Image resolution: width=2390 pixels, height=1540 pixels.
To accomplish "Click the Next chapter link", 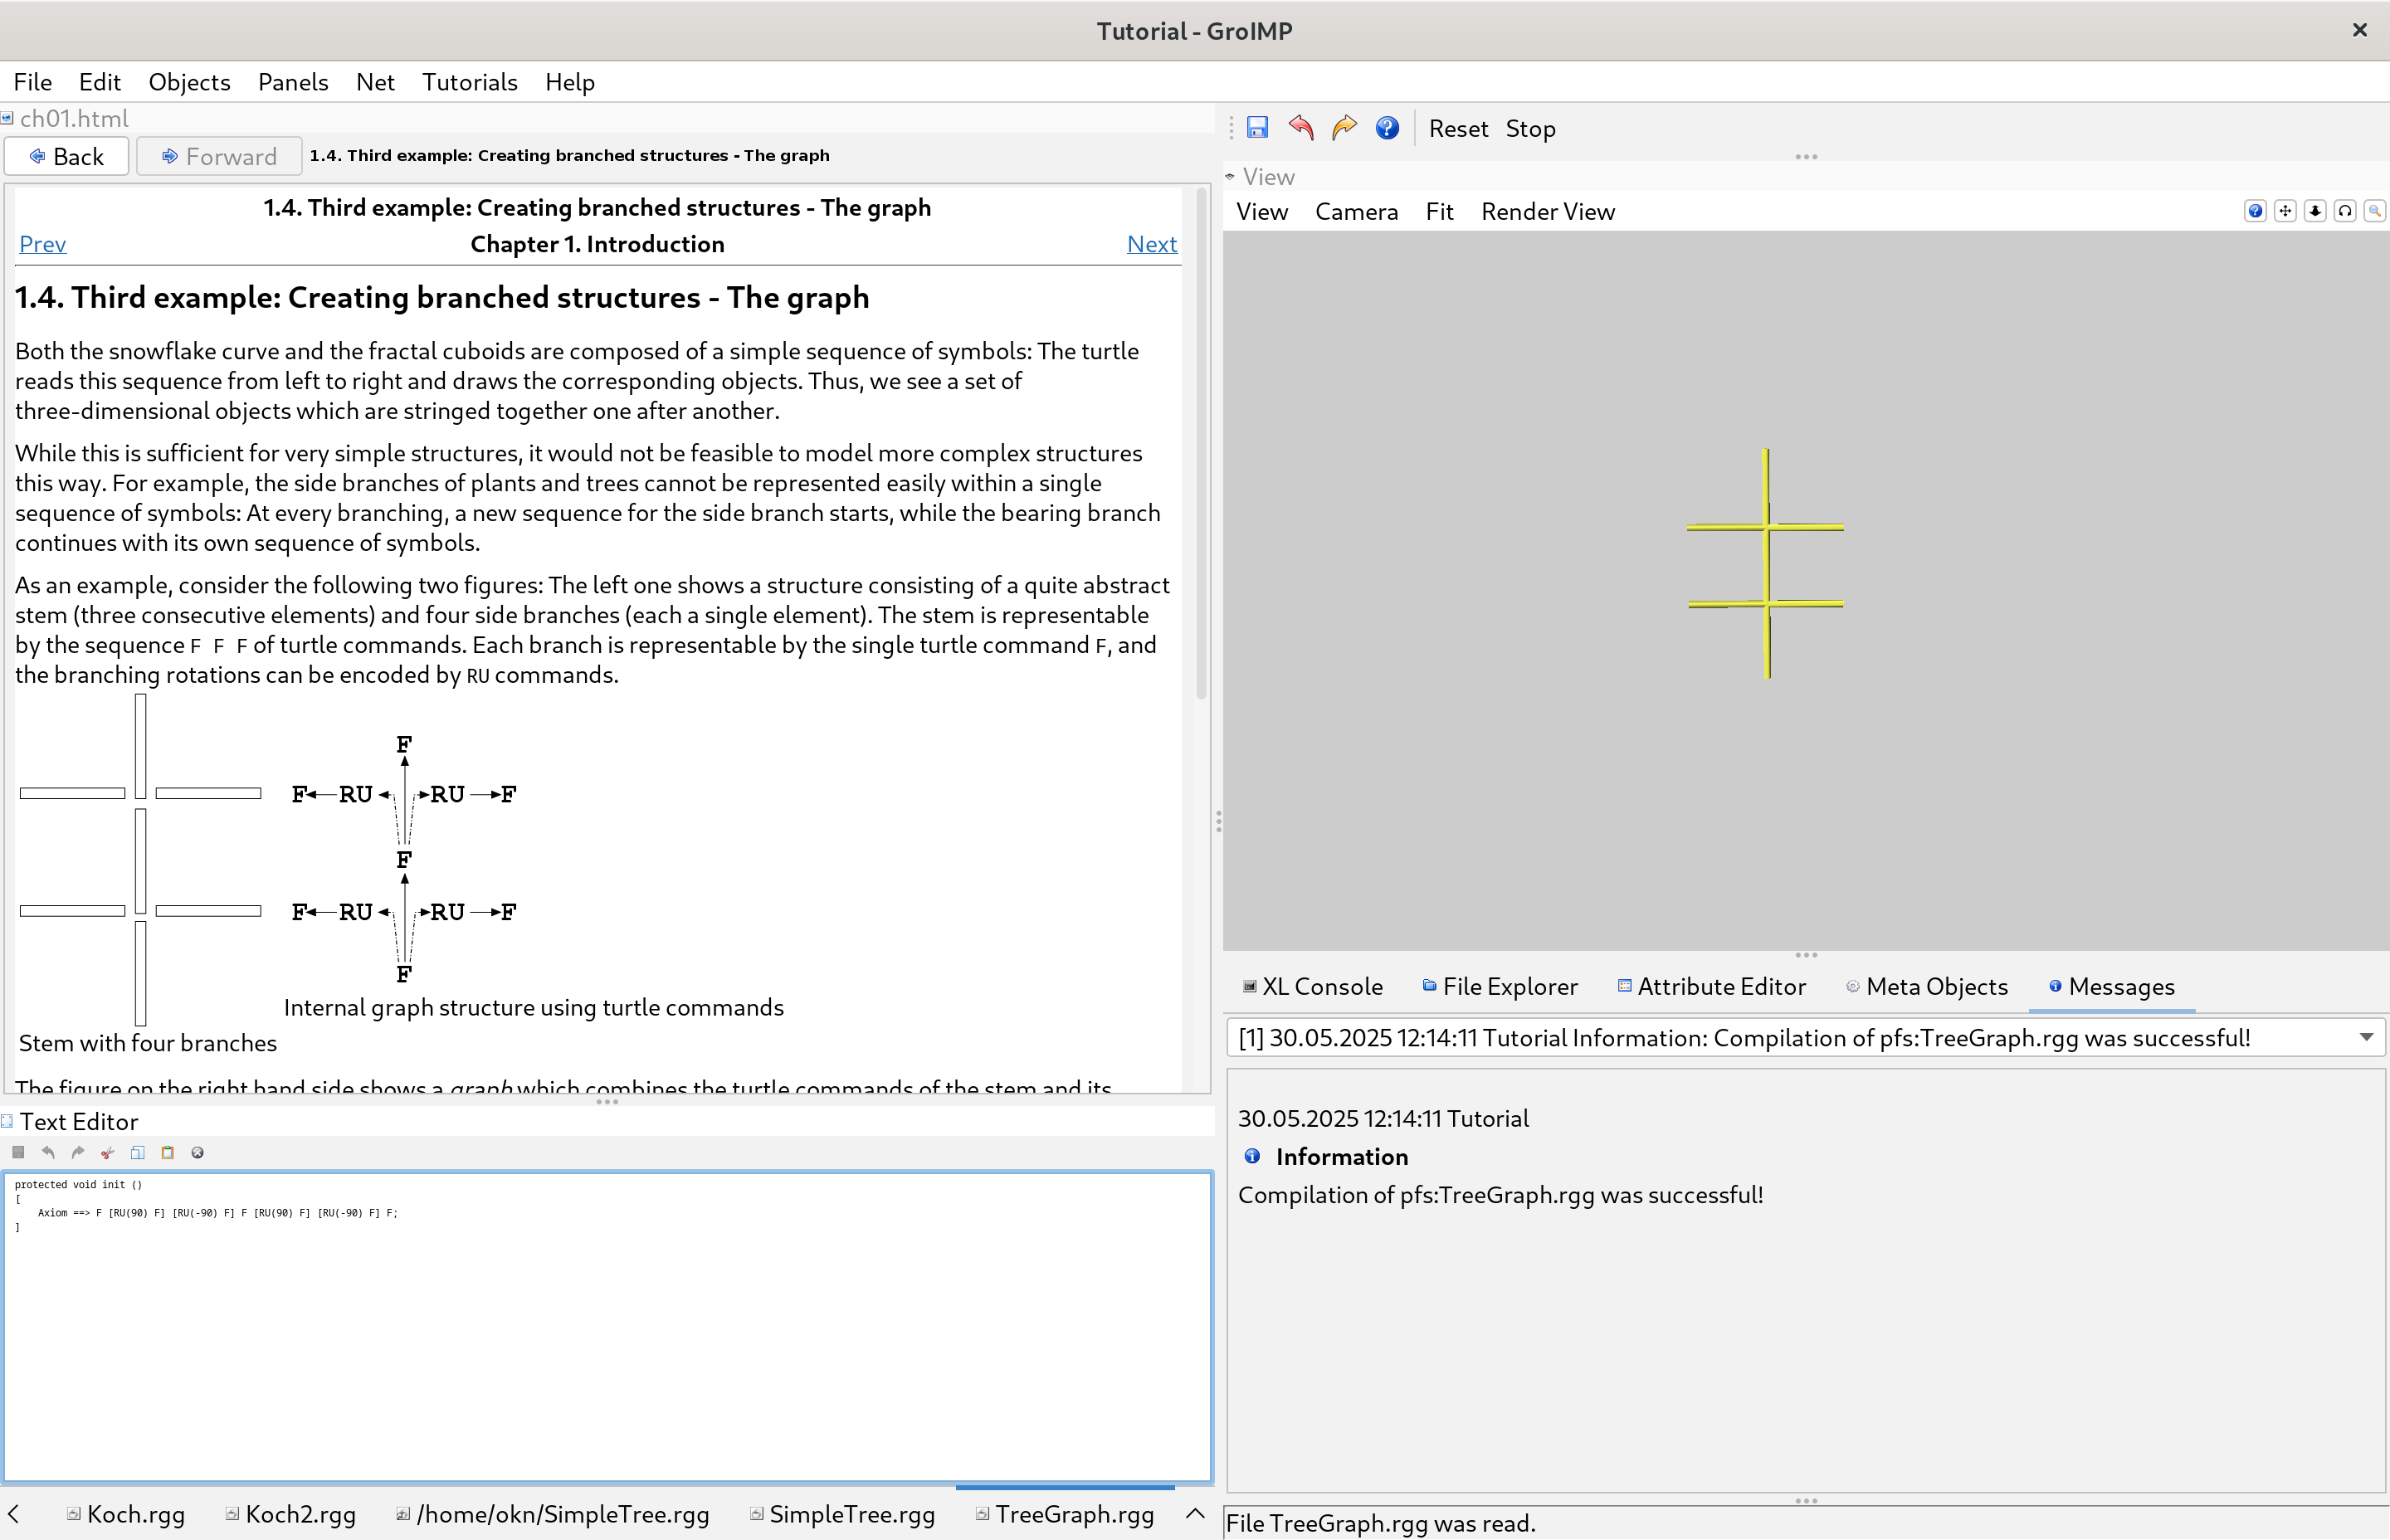I will point(1151,244).
